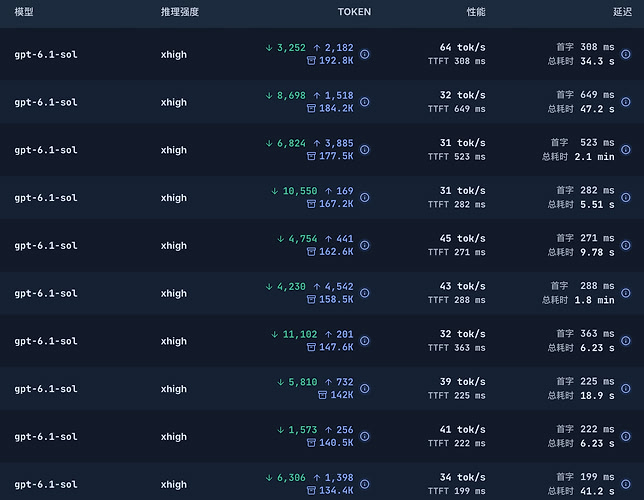Click output token count 4,542

click(339, 286)
